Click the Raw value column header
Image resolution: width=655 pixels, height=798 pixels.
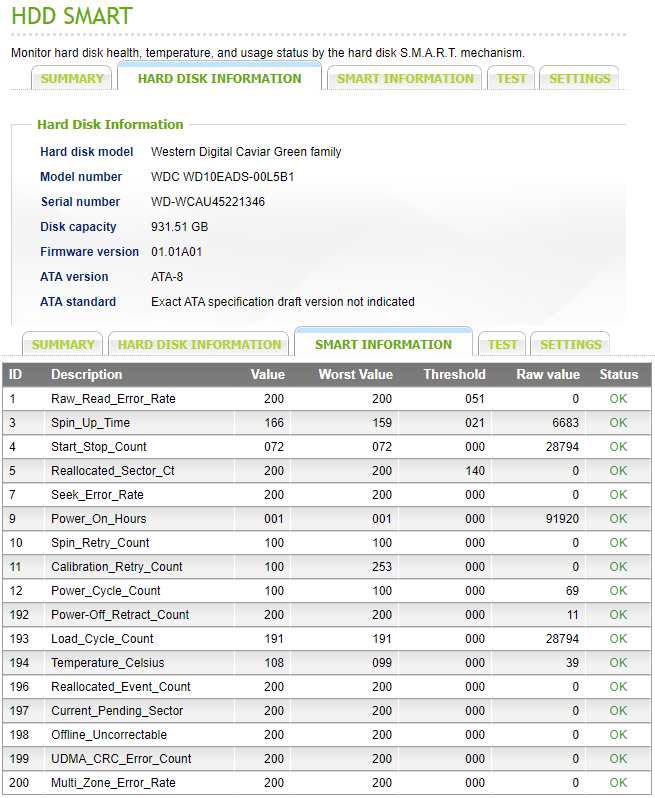(548, 375)
